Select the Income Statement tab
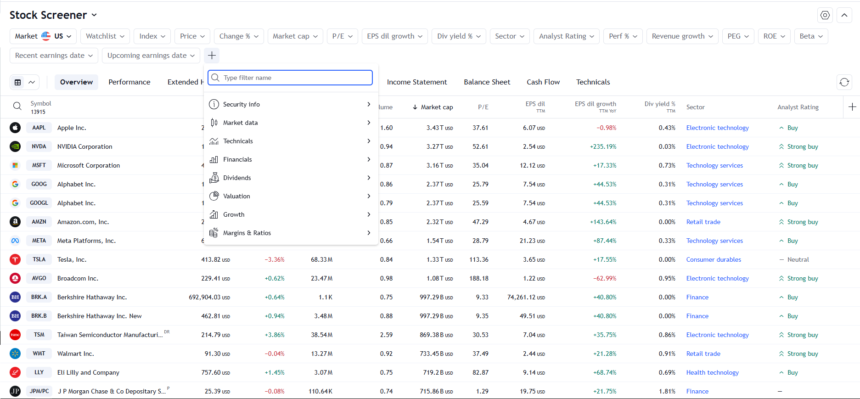 coord(417,82)
